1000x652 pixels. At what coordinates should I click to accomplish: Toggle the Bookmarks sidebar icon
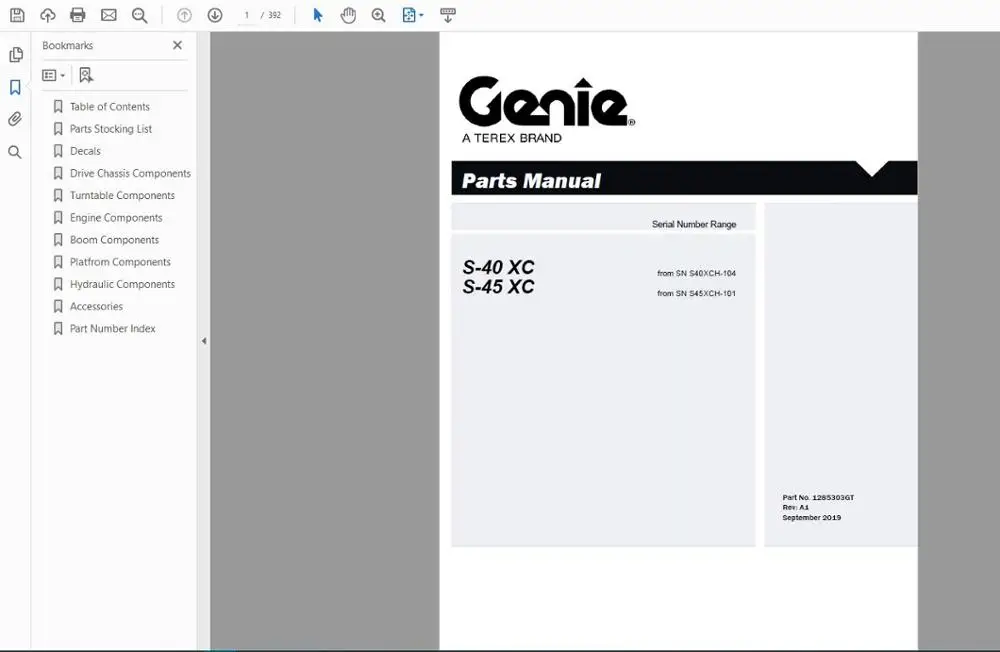point(15,87)
